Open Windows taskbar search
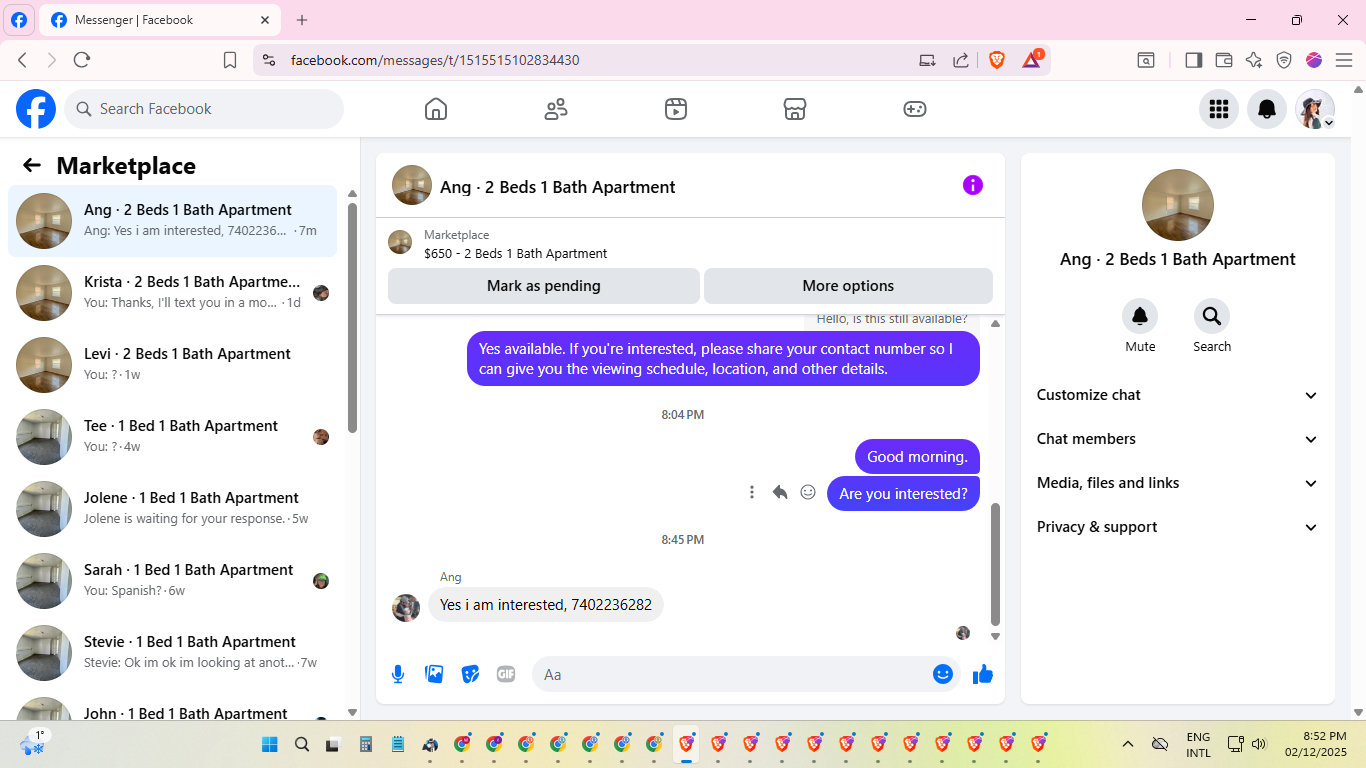 302,744
